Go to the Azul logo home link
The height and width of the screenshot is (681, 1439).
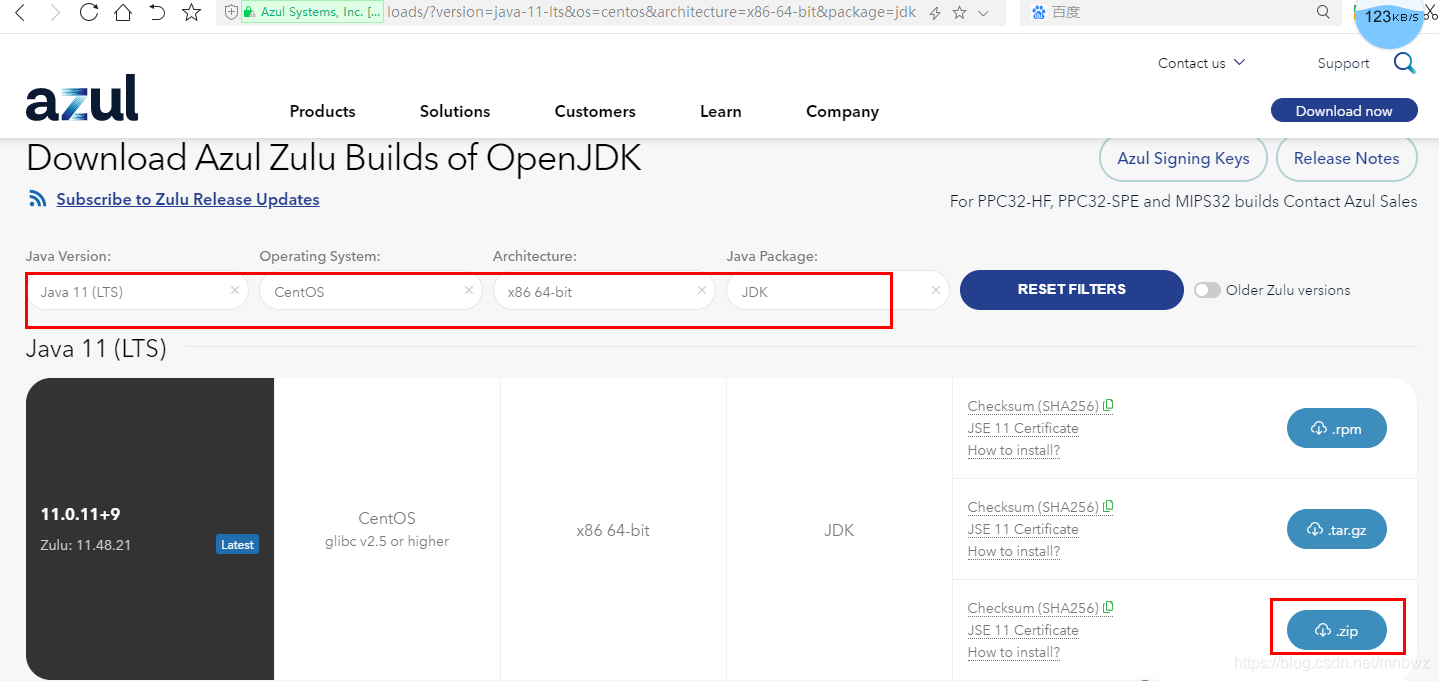click(x=82, y=98)
